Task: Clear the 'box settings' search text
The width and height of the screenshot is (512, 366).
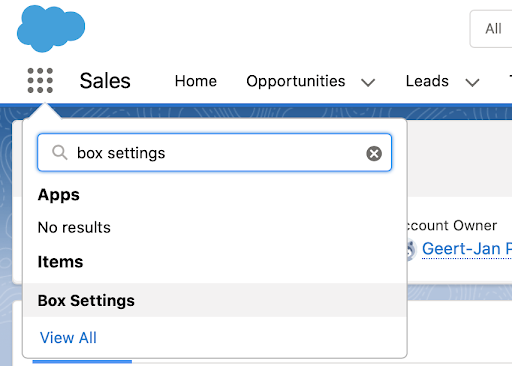Action: click(374, 153)
